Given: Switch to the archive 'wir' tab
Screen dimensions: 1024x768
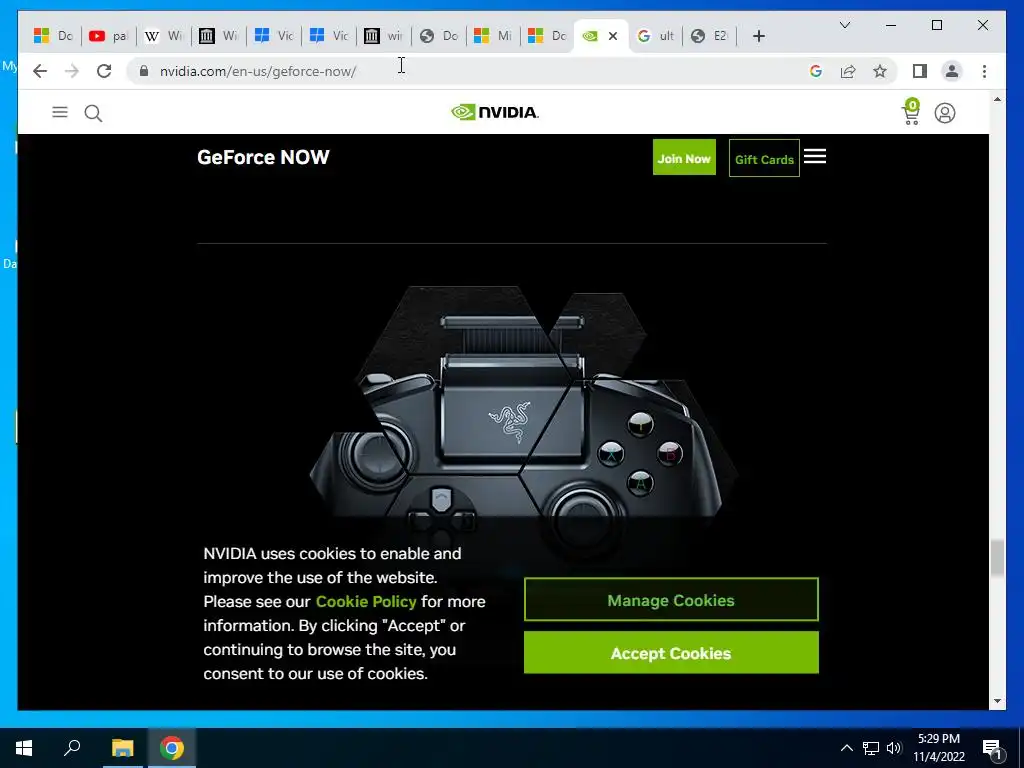Looking at the screenshot, I should (383, 36).
